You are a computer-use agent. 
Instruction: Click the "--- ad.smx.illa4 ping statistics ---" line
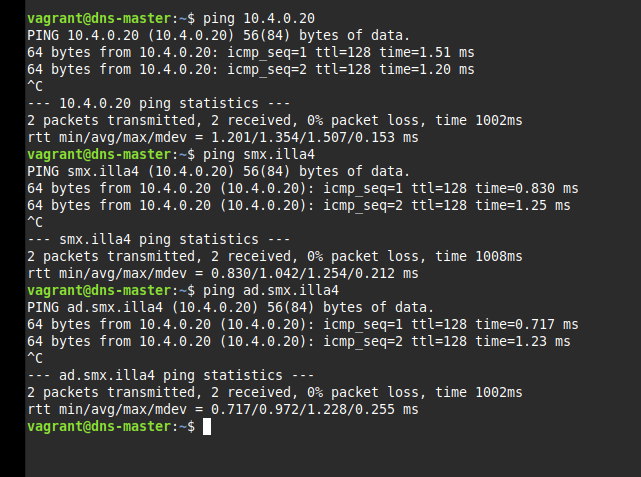(x=170, y=376)
